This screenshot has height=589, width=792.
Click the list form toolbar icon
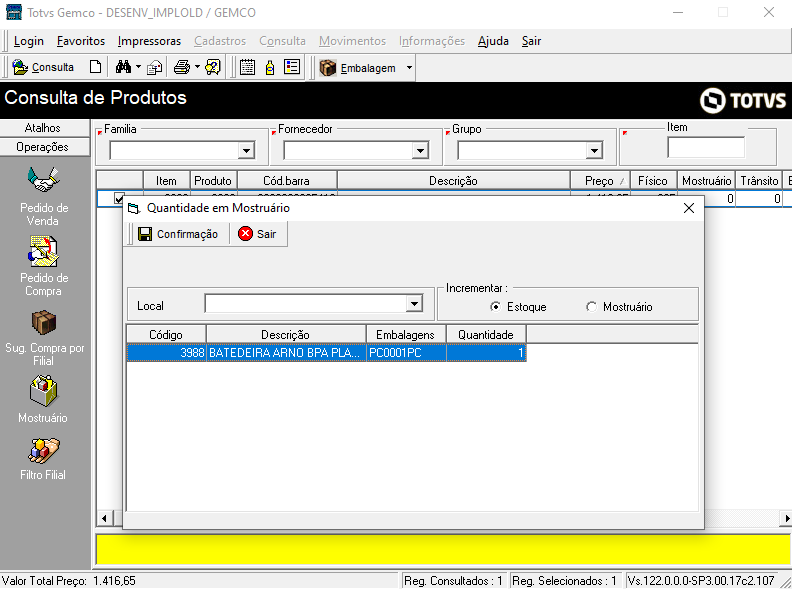[x=292, y=67]
